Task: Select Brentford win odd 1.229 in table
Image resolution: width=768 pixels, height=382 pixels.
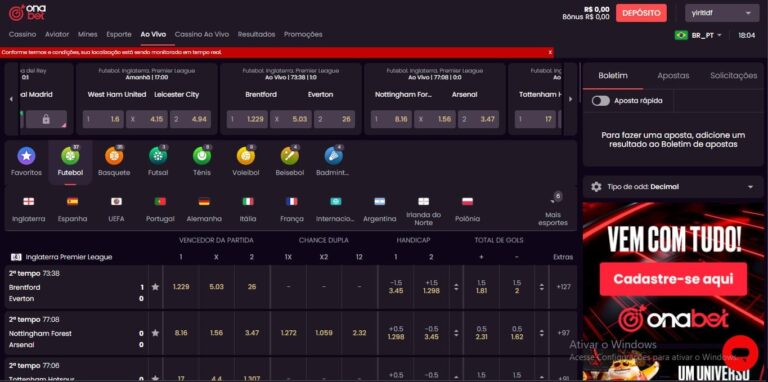Action: click(181, 287)
